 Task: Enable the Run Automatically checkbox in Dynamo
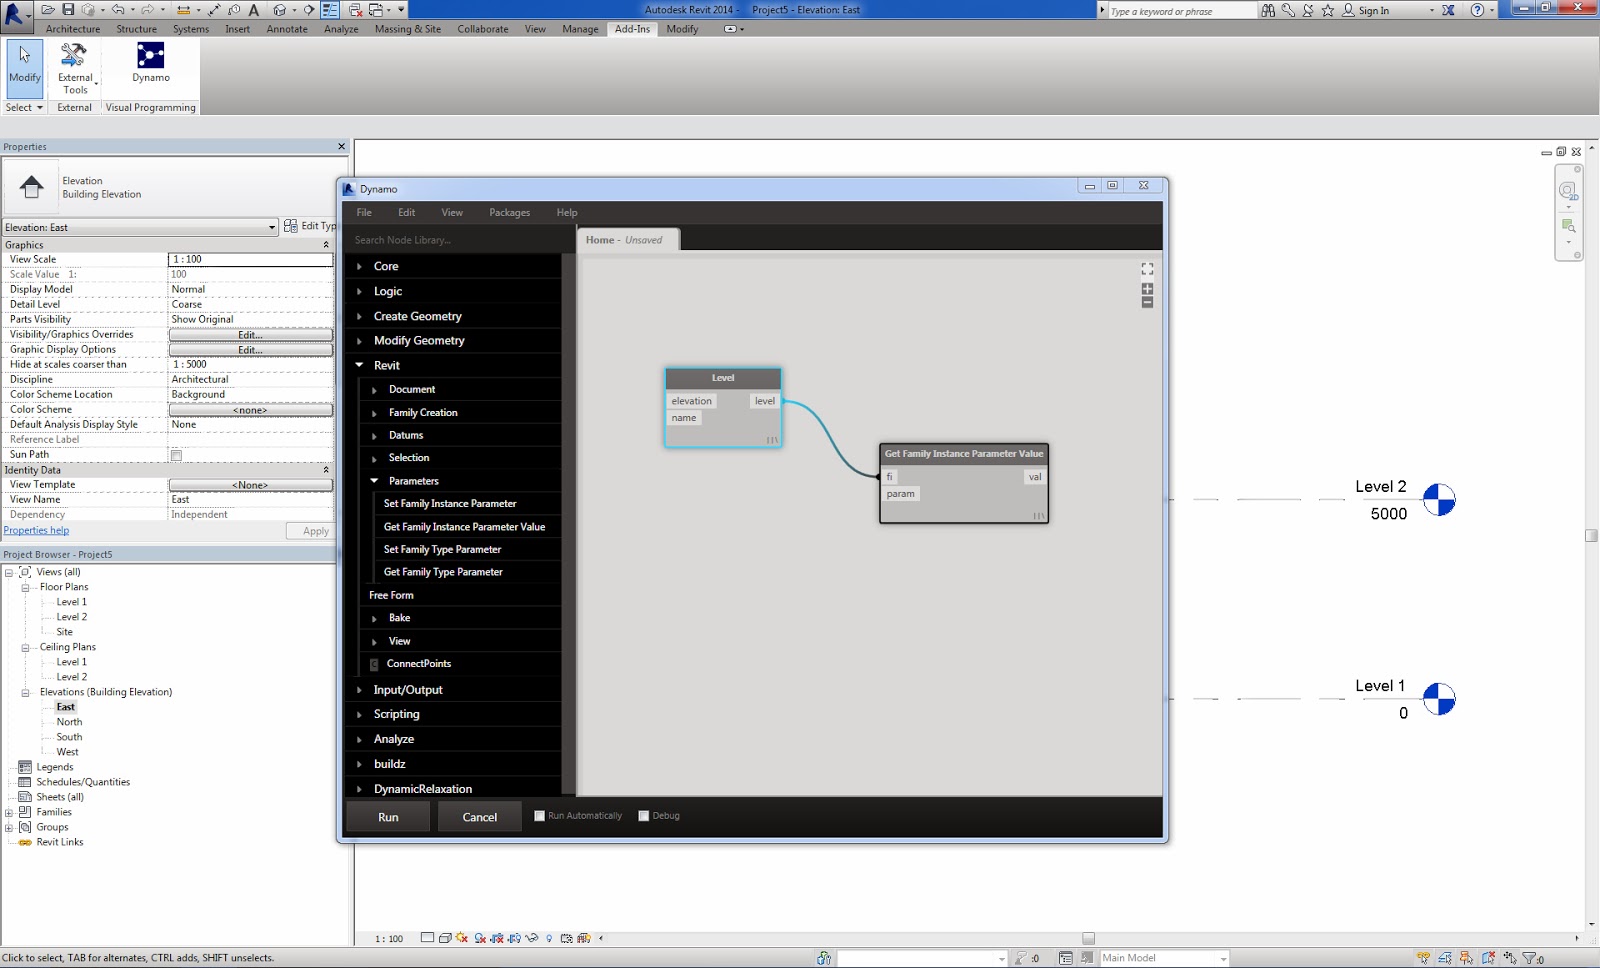[540, 815]
